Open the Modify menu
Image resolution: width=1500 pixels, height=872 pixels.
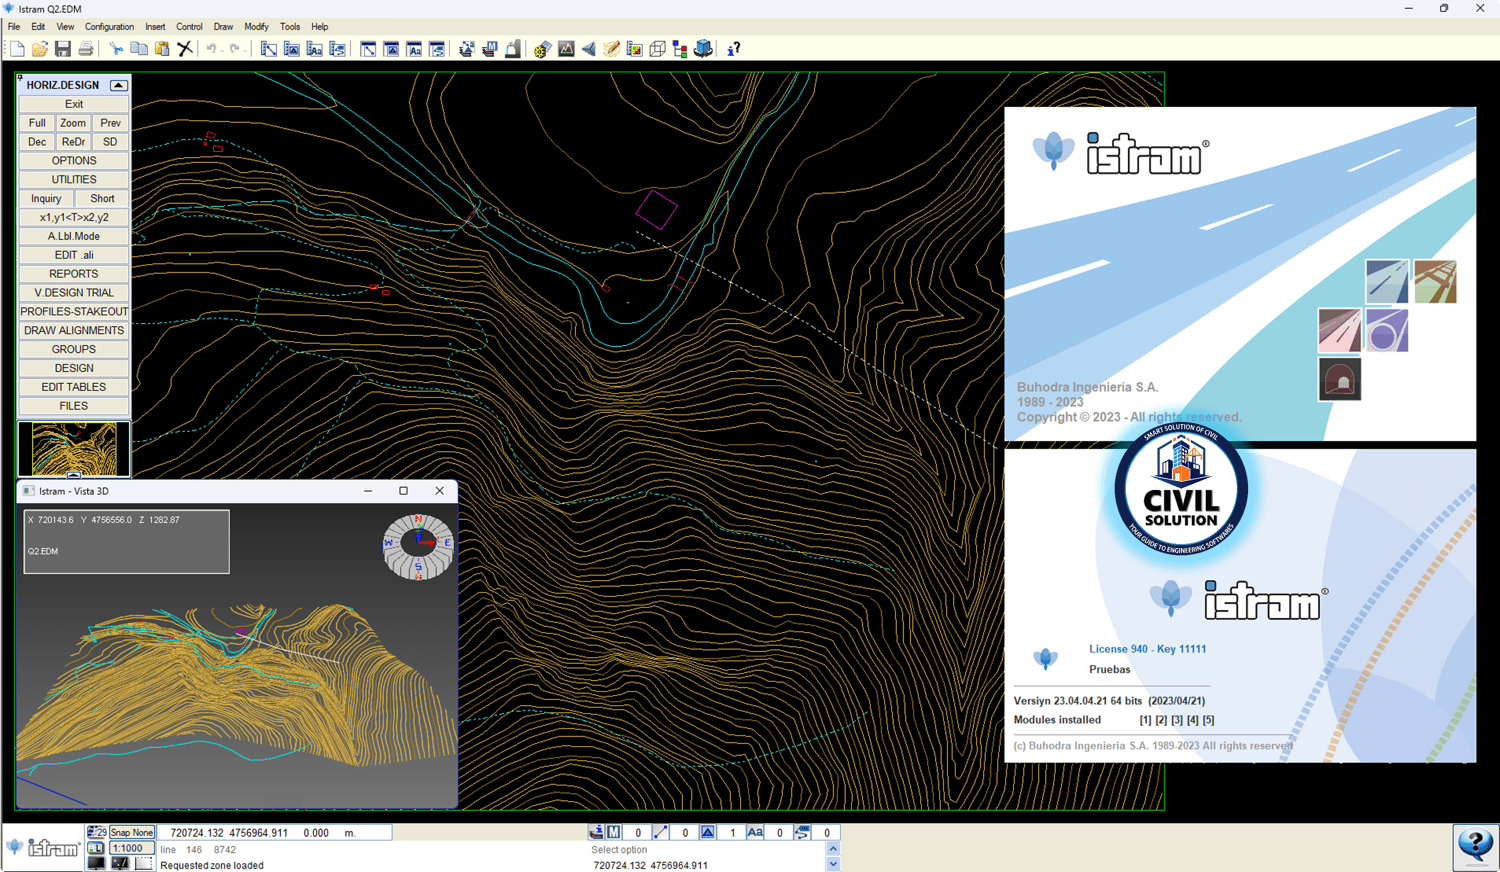point(256,27)
